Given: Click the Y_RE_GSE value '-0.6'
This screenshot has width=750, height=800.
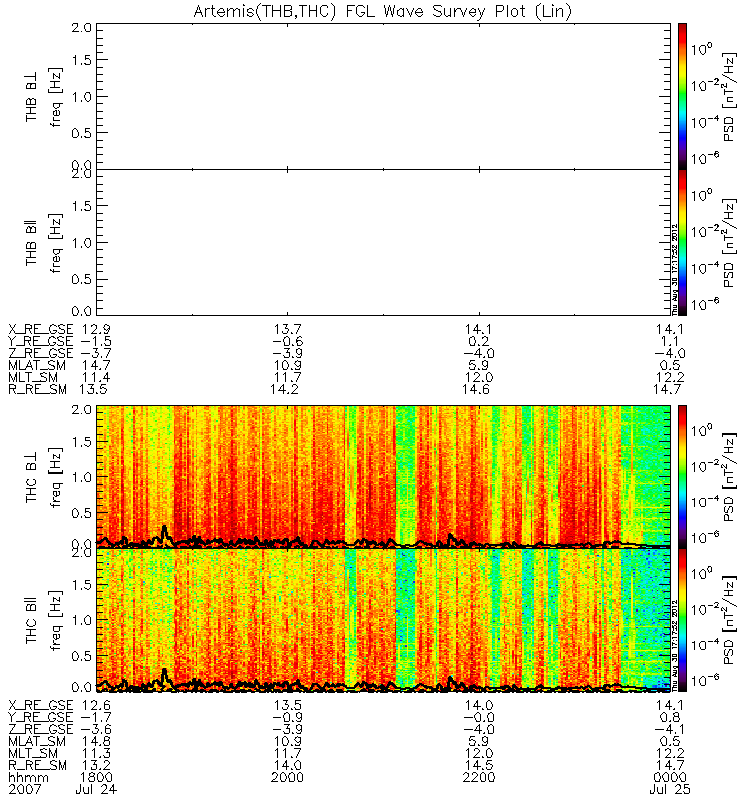Looking at the screenshot, I should [x=287, y=341].
